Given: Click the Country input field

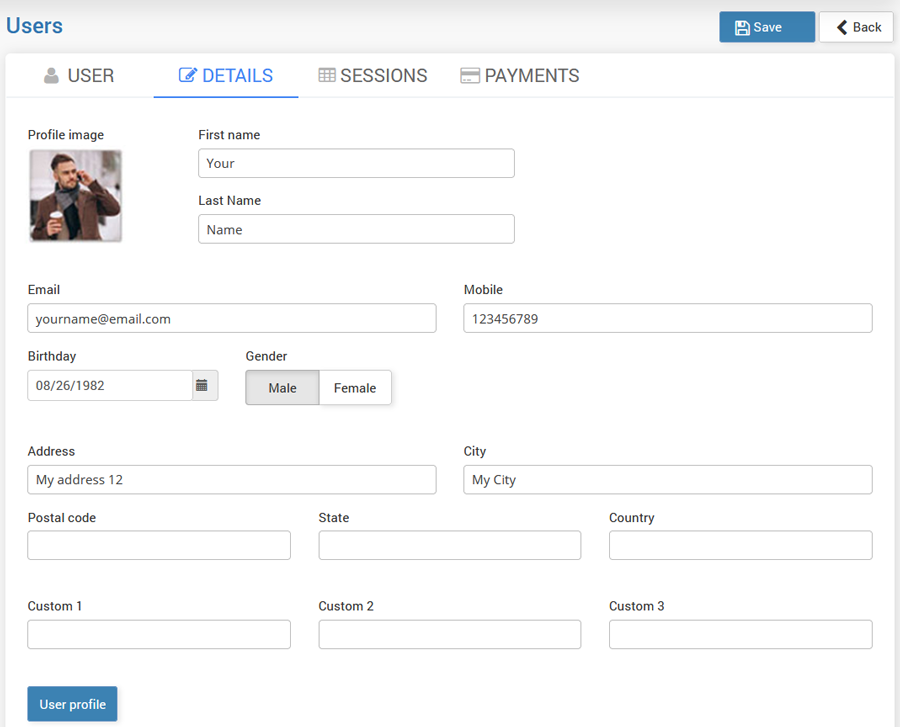Looking at the screenshot, I should pyautogui.click(x=741, y=545).
